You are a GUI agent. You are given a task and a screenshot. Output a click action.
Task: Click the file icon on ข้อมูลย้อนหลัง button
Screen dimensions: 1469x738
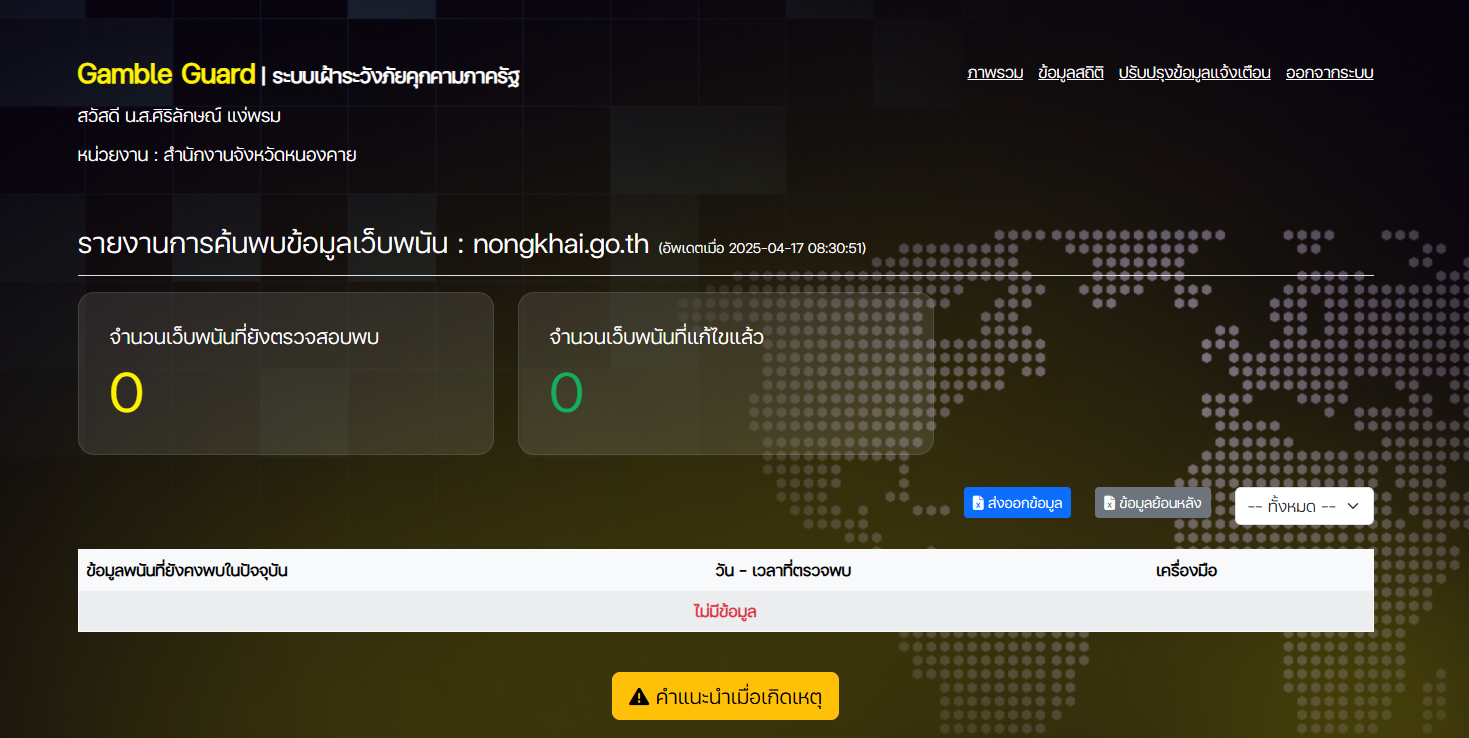coord(1109,503)
